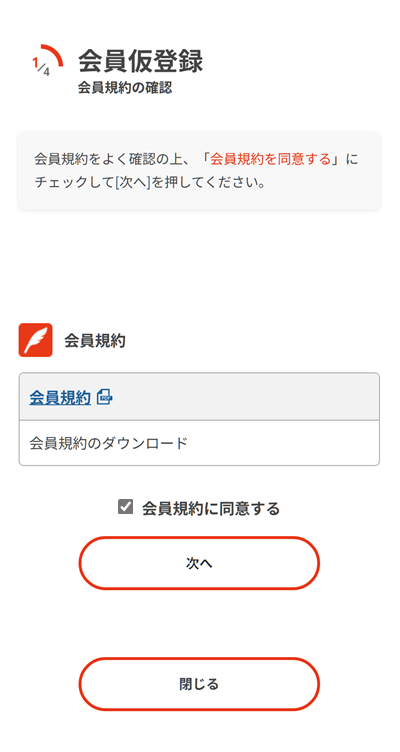The width and height of the screenshot is (400, 752).
Task: Click the 次へ button
Action: (x=199, y=563)
